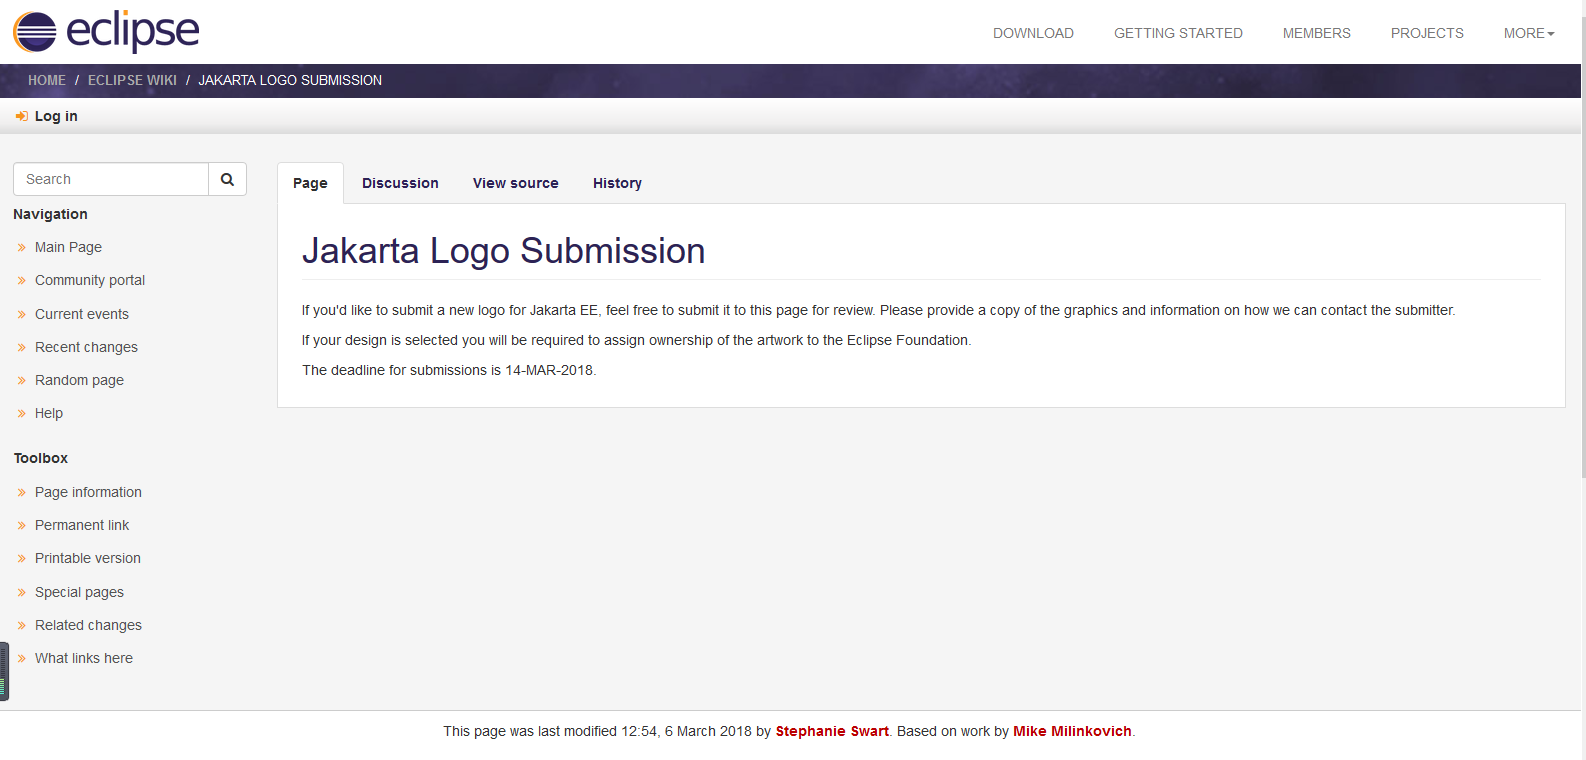The width and height of the screenshot is (1586, 760).
Task: Open Main Page navigation link
Action: pyautogui.click(x=68, y=247)
